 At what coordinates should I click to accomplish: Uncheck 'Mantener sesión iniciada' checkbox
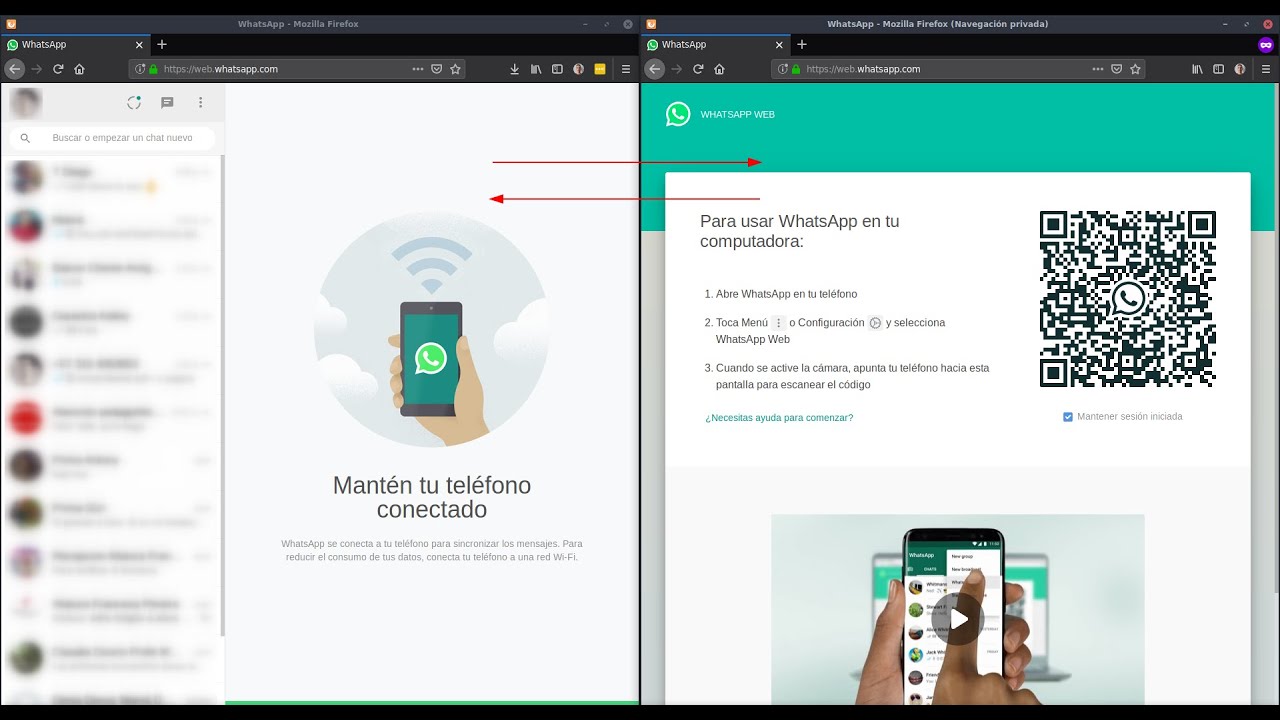coord(1068,416)
